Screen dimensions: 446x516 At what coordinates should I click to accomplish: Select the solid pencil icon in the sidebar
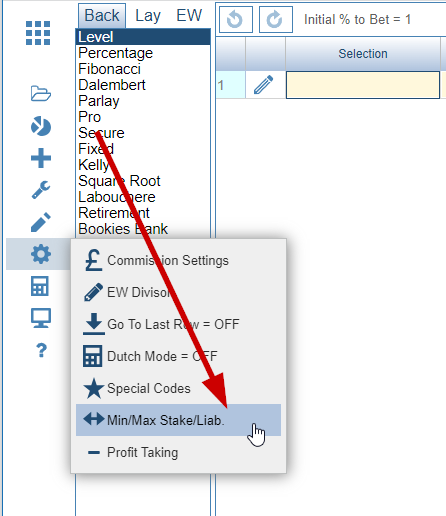(41, 222)
